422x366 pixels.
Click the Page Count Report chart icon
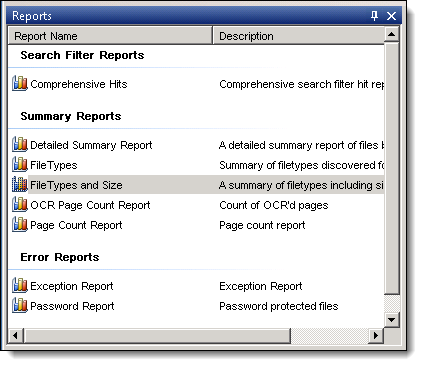click(x=20, y=224)
